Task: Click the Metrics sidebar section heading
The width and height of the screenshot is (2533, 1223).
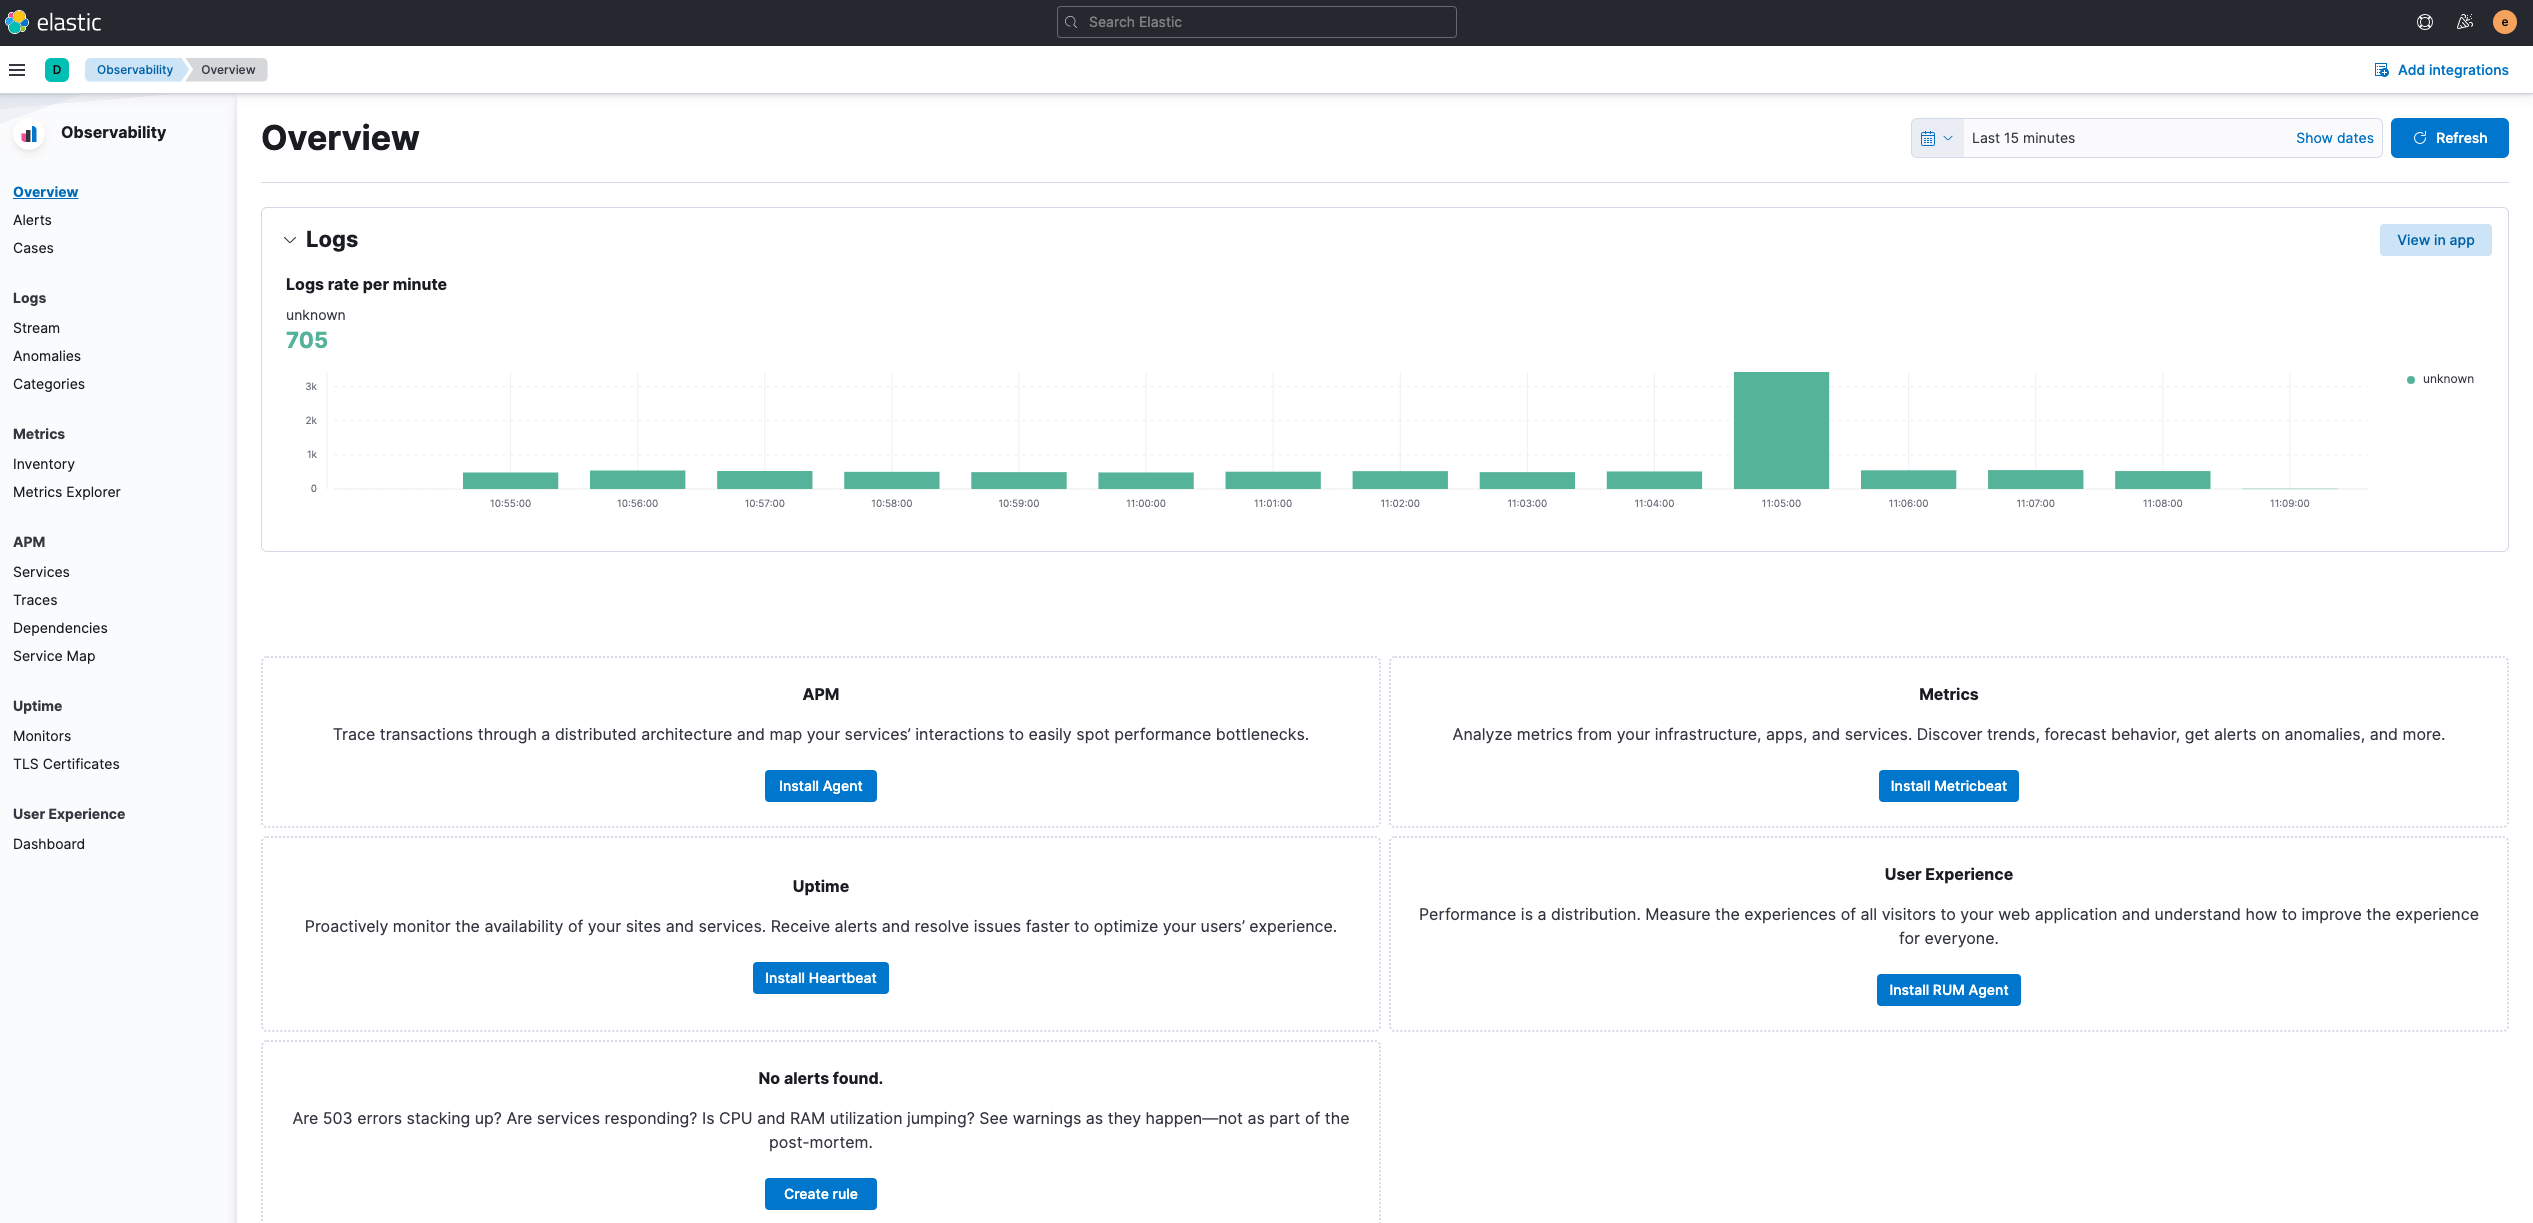Action: (x=39, y=434)
